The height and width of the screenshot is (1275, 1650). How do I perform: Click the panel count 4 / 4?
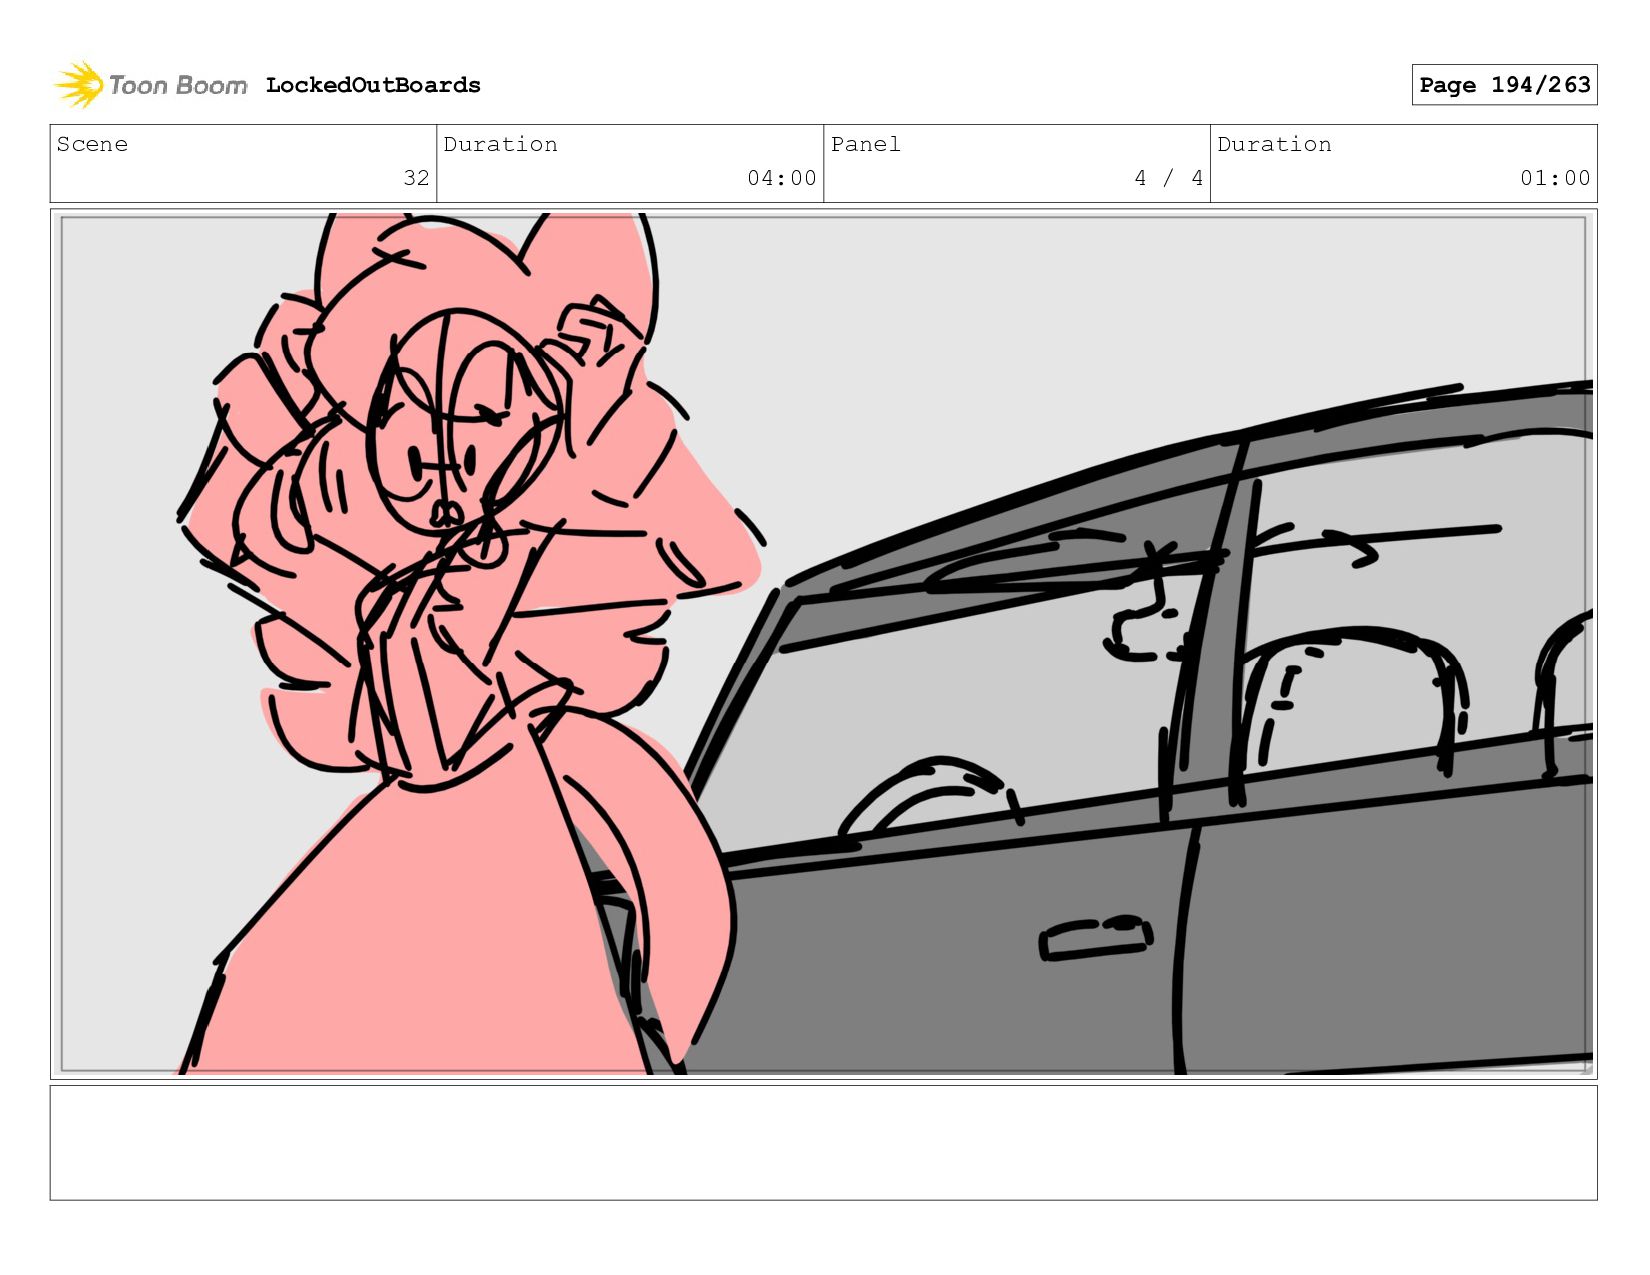[x=1168, y=178]
